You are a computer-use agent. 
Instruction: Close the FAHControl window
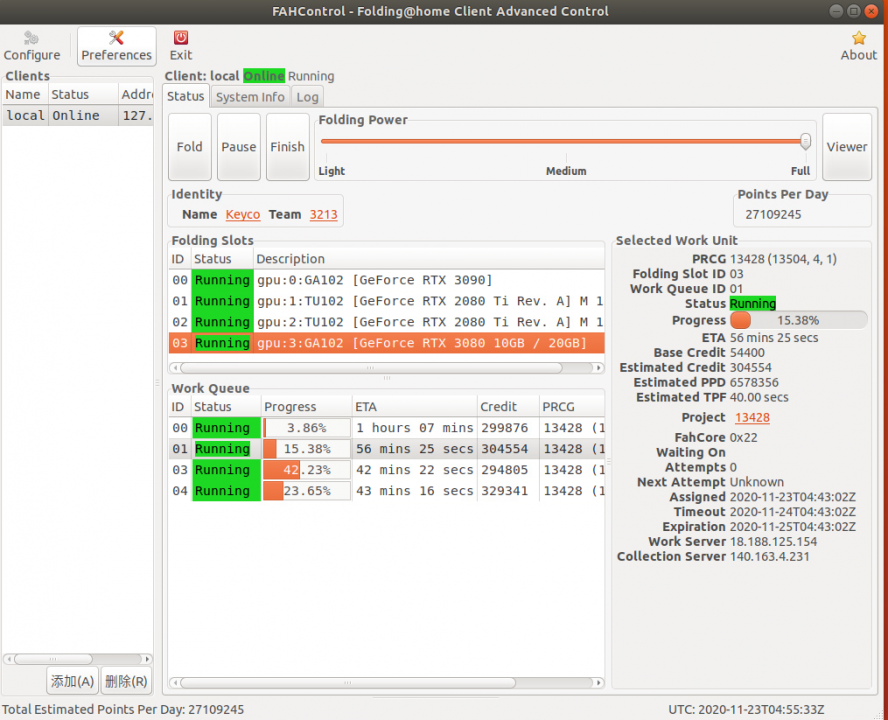click(x=872, y=11)
